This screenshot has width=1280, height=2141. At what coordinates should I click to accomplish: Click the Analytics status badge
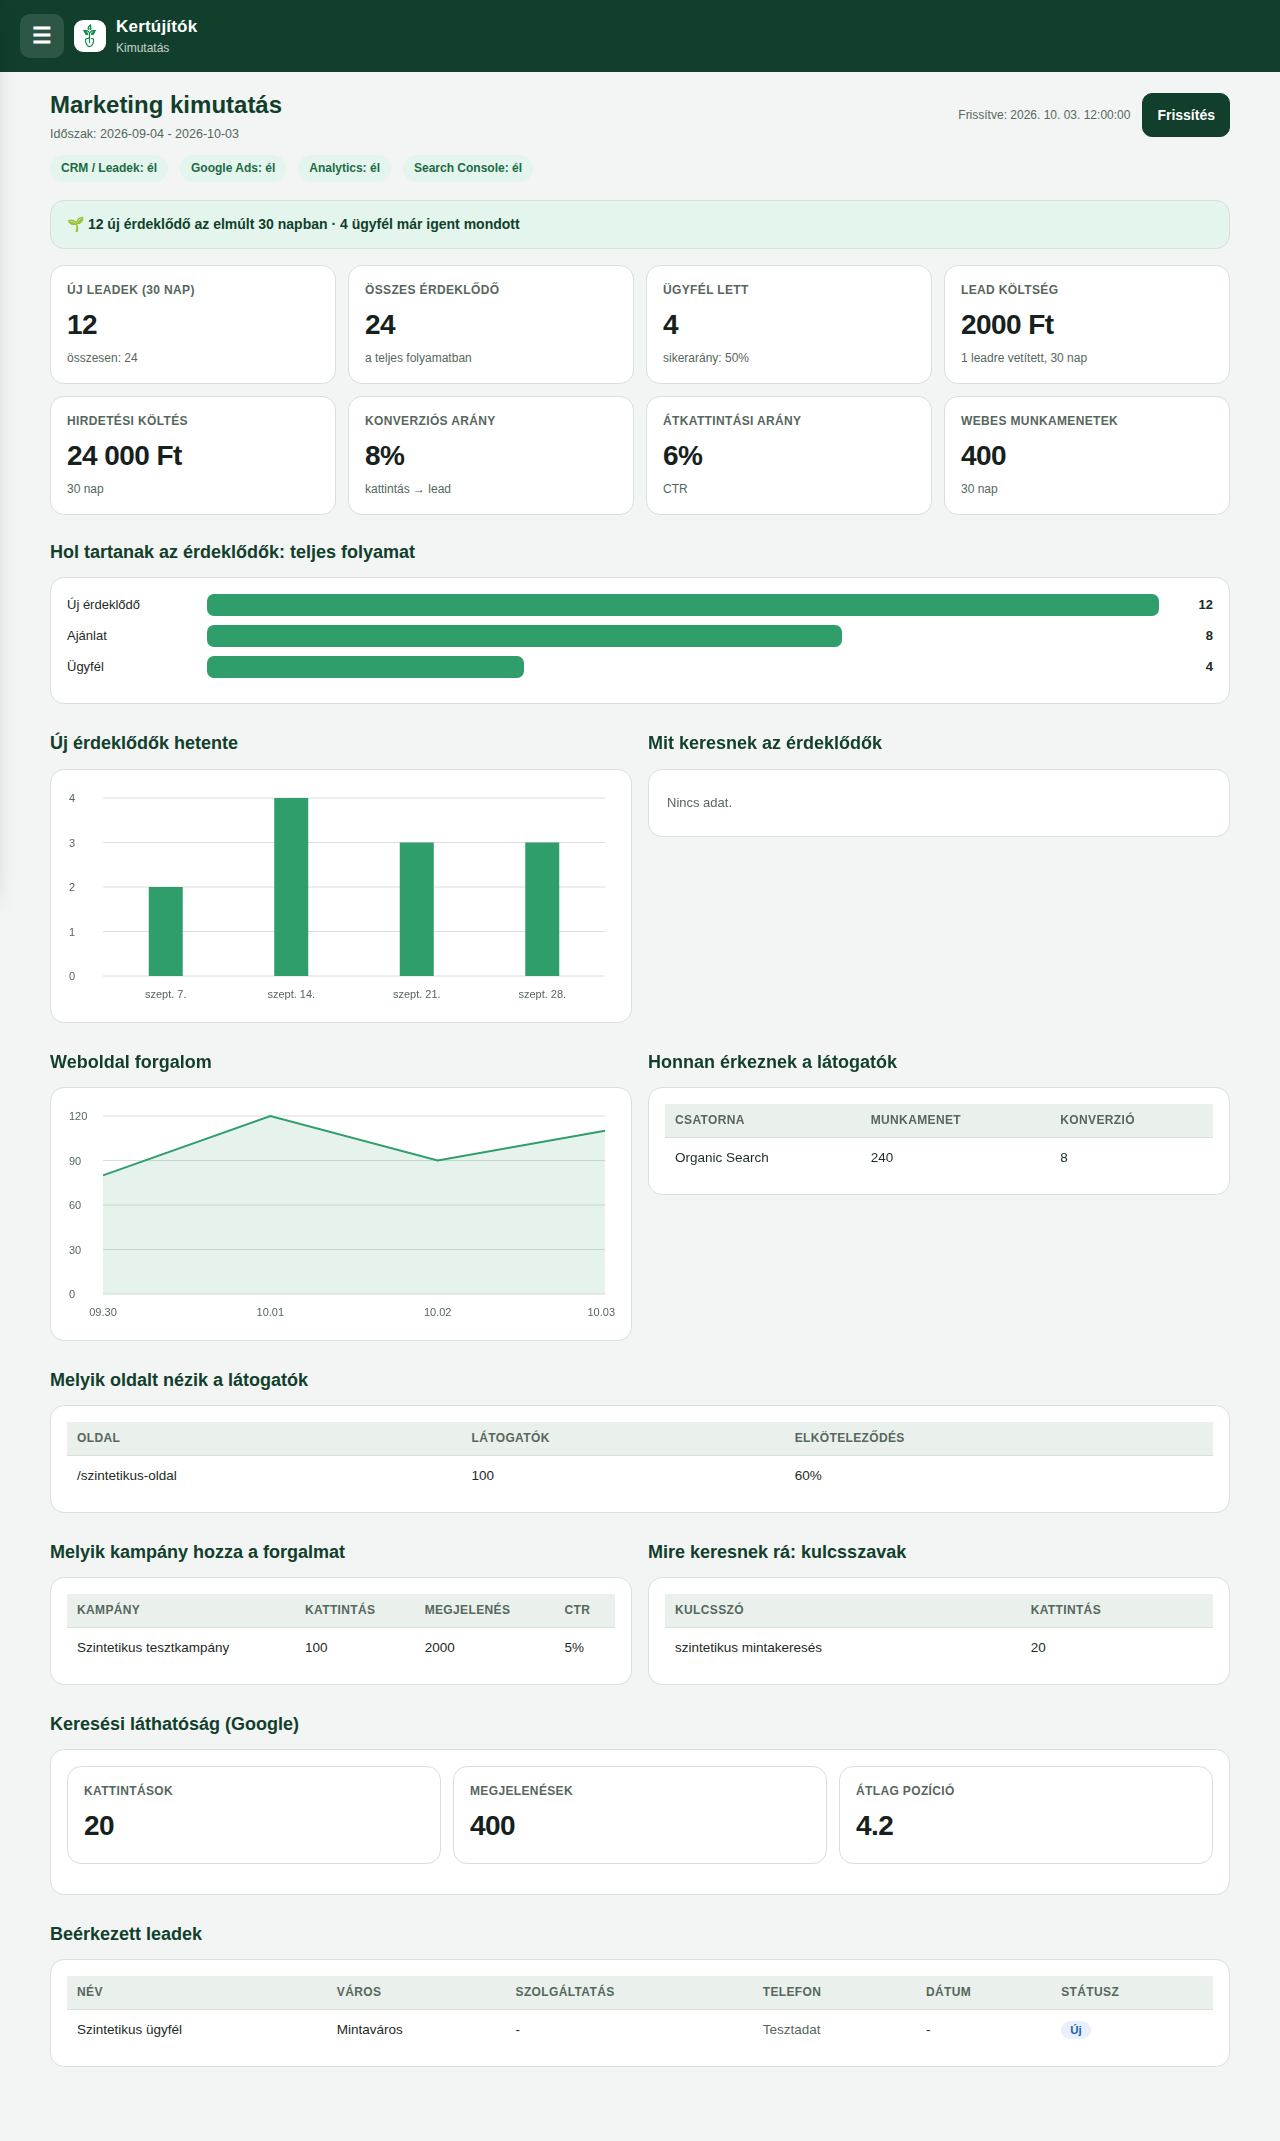tap(344, 168)
